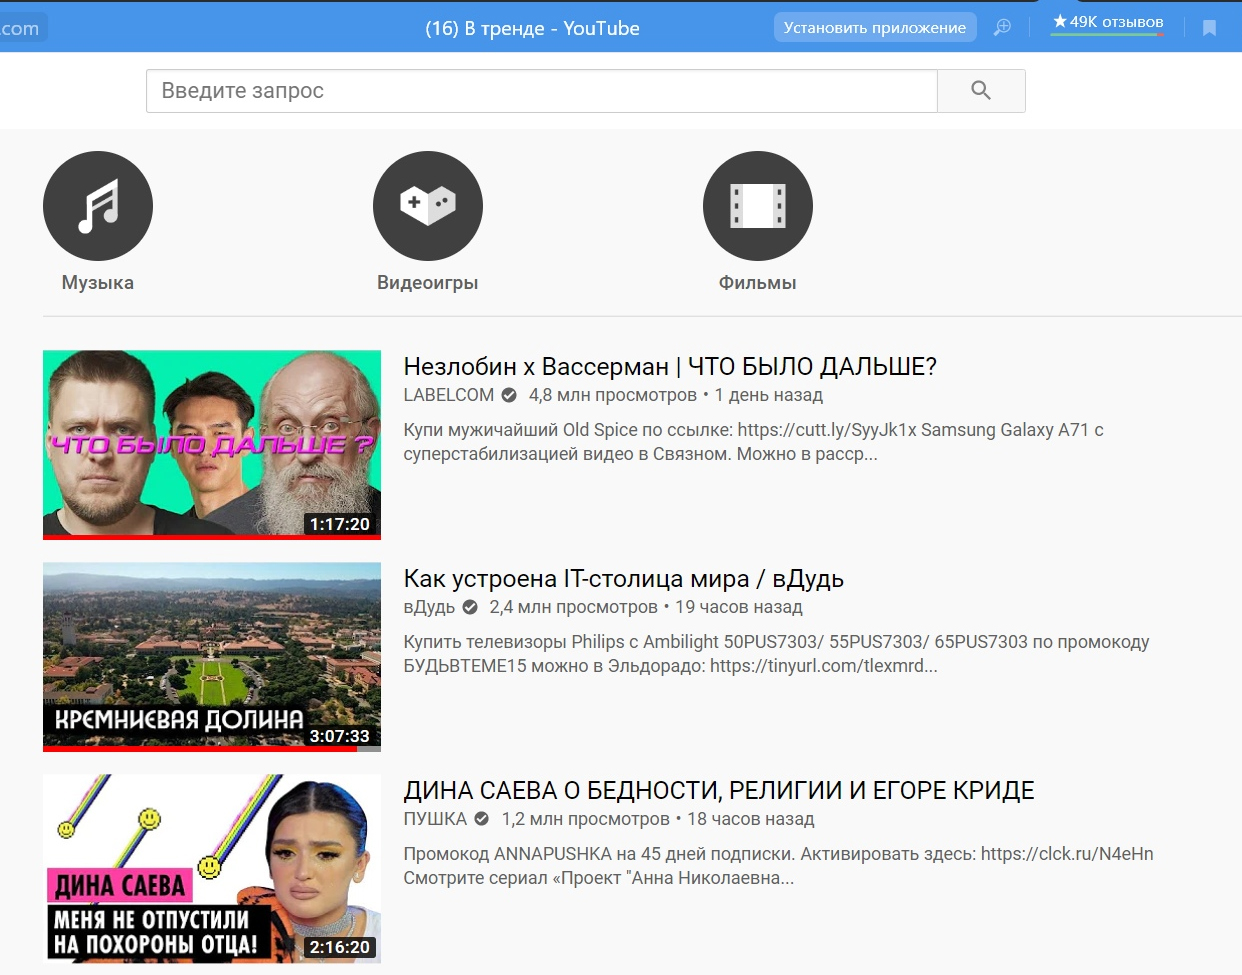
Task: Open the Фильмы film strip icon
Action: 758,206
